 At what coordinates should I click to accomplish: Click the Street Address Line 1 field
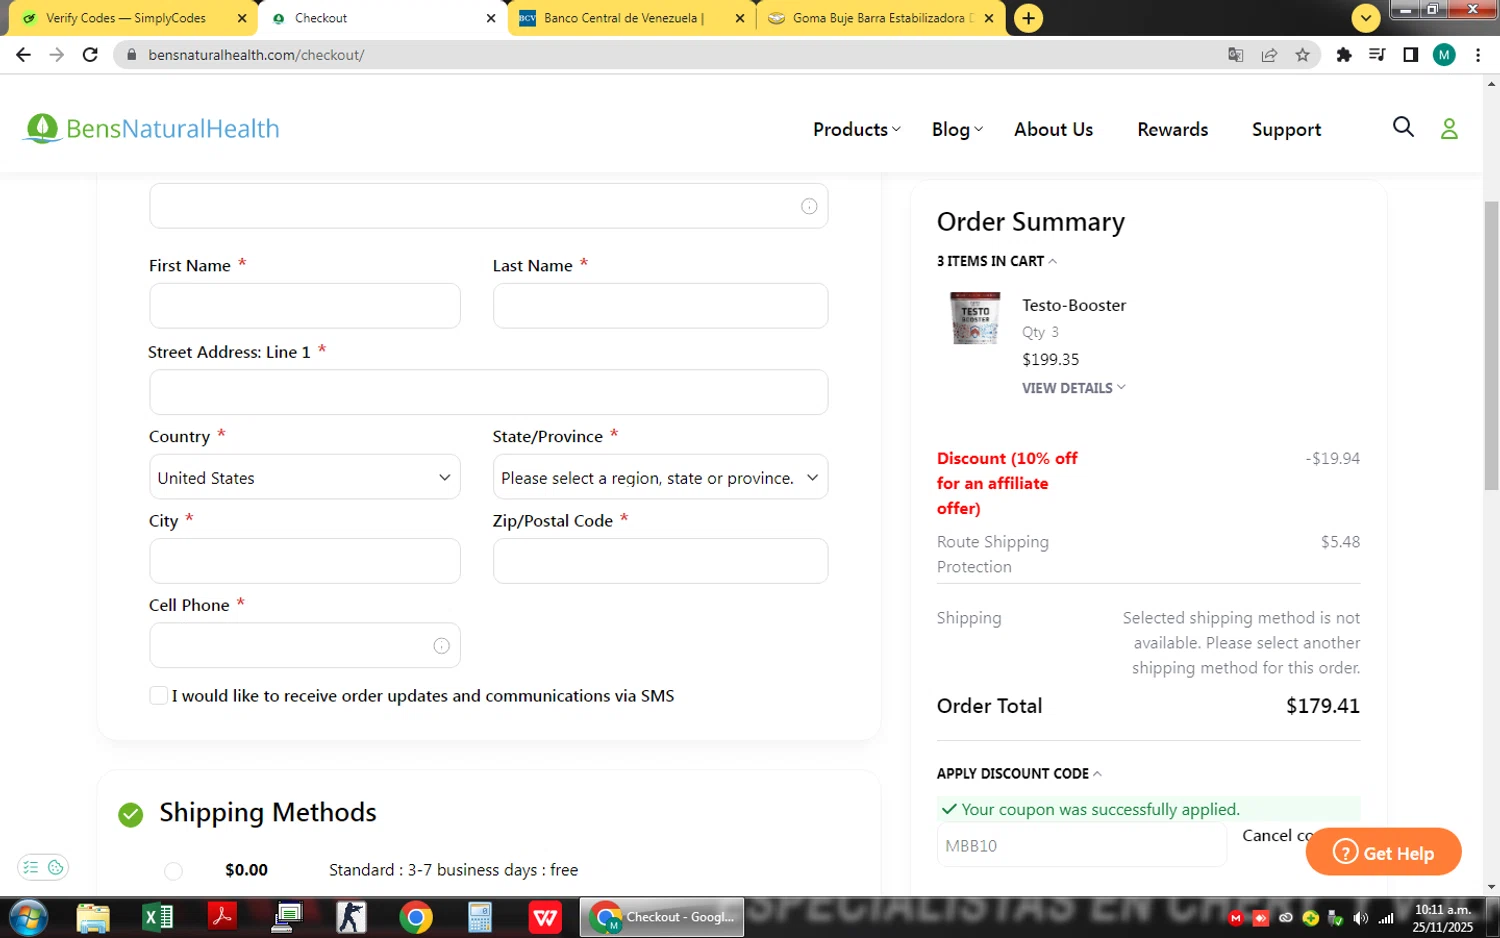(489, 392)
